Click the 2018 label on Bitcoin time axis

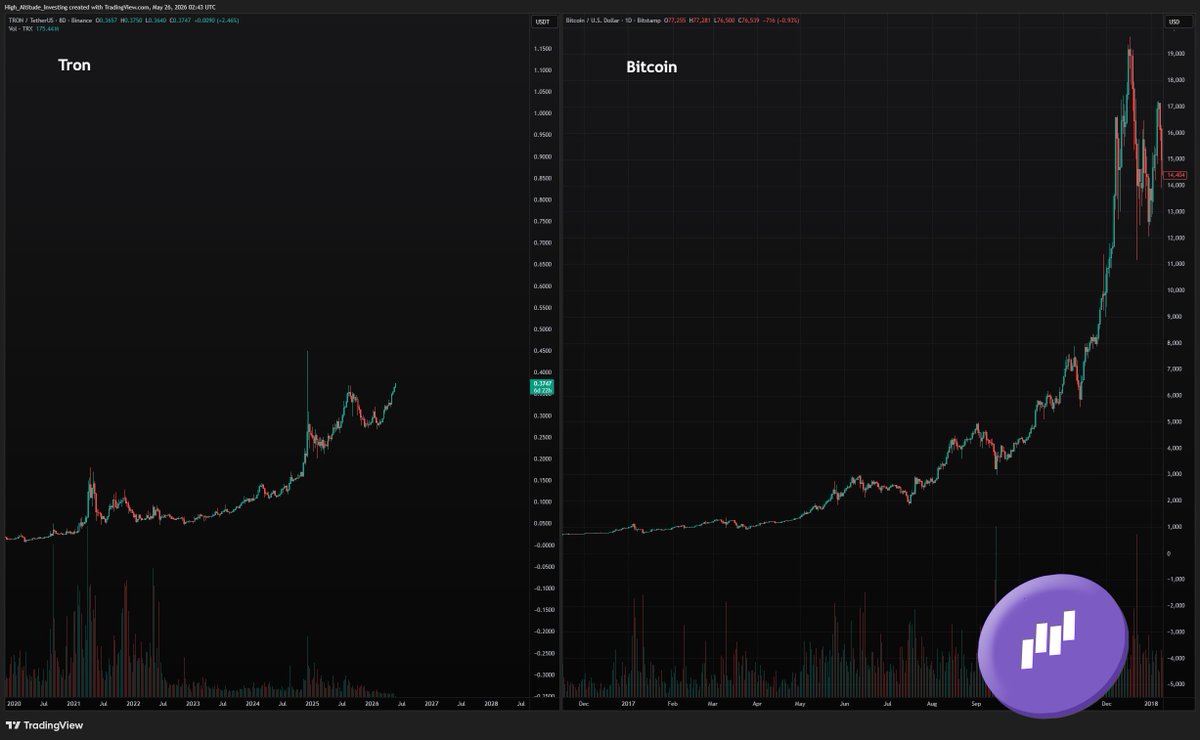point(1151,704)
